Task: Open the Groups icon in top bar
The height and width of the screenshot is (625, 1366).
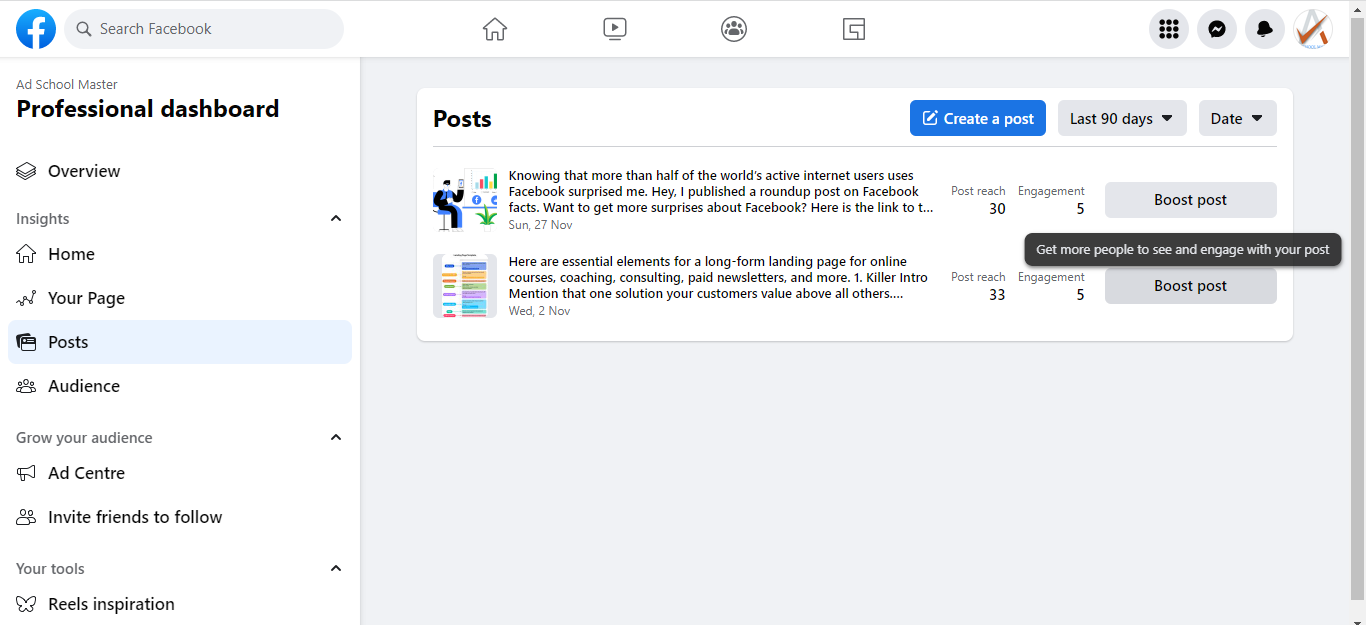Action: pyautogui.click(x=734, y=29)
